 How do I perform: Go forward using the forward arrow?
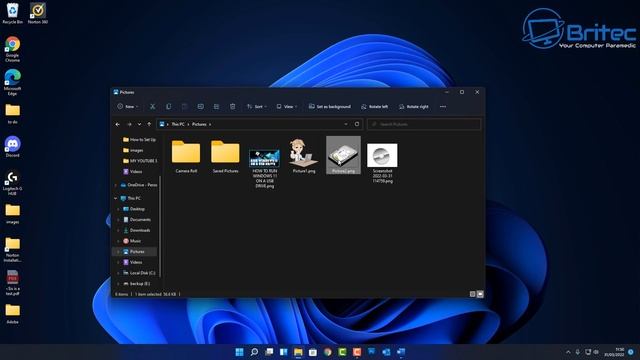click(129, 124)
